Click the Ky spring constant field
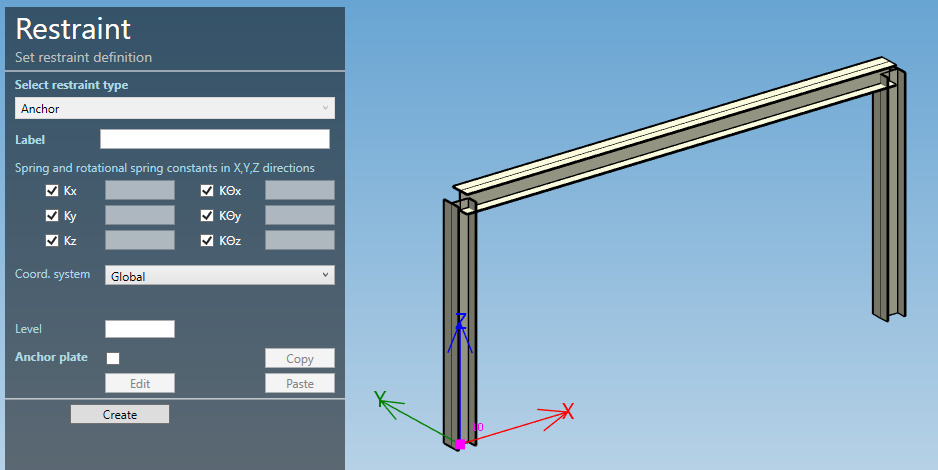The width and height of the screenshot is (938, 470). click(x=140, y=215)
